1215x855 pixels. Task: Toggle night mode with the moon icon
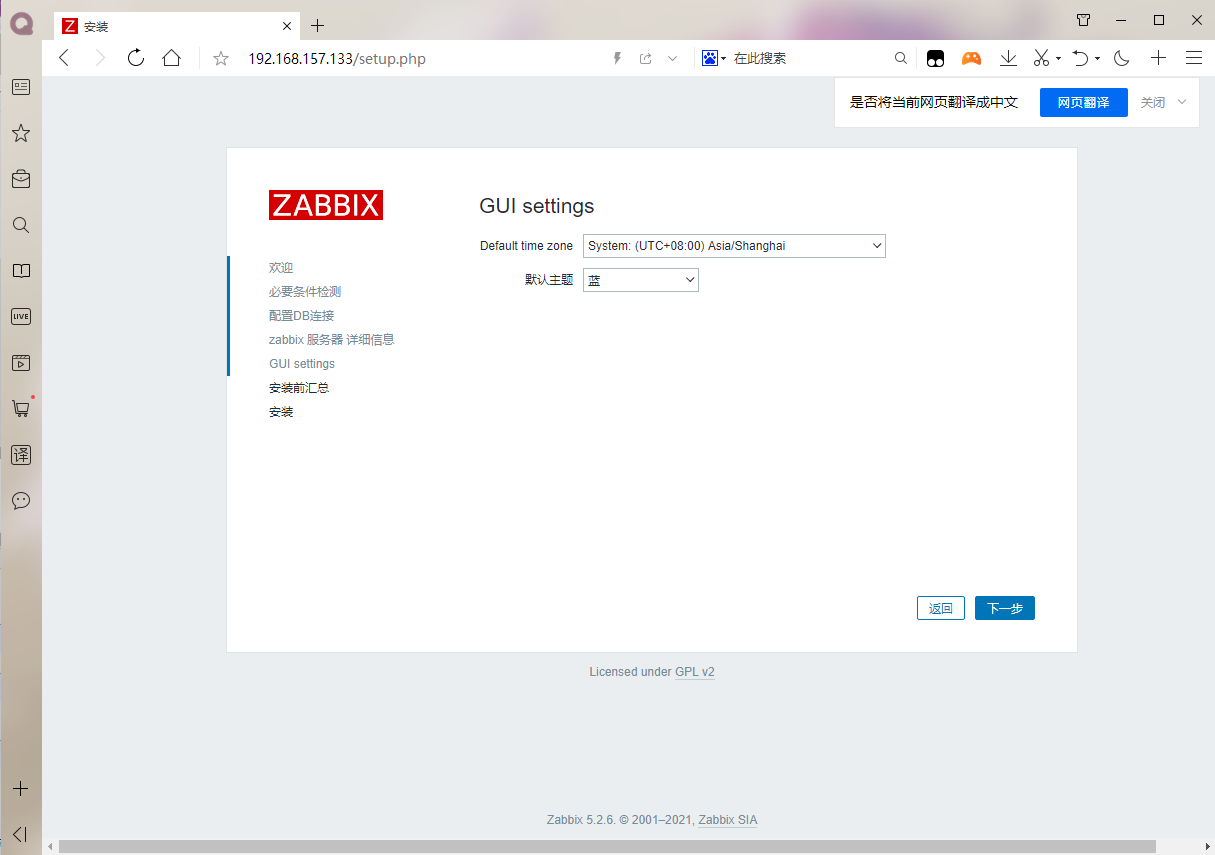1122,58
